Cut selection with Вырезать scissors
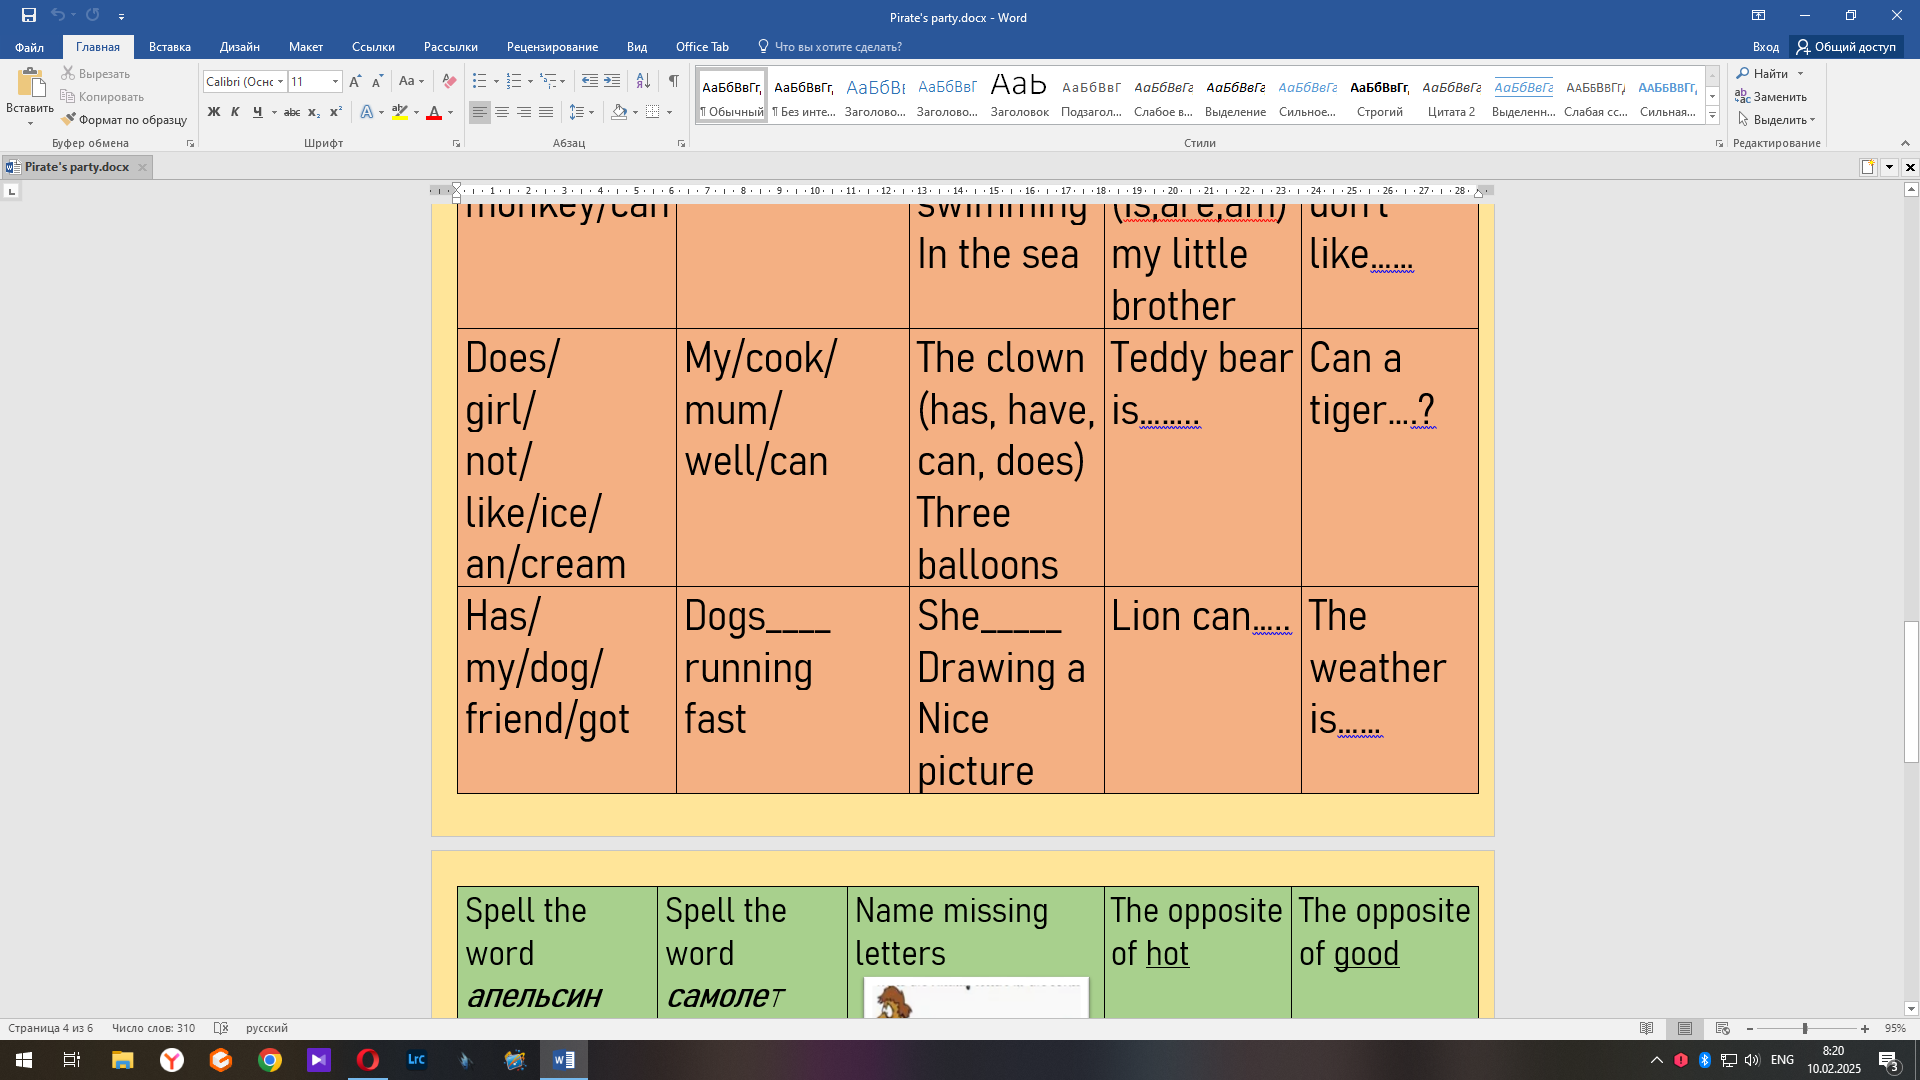Screen dimensions: 1920x1080 (96, 73)
